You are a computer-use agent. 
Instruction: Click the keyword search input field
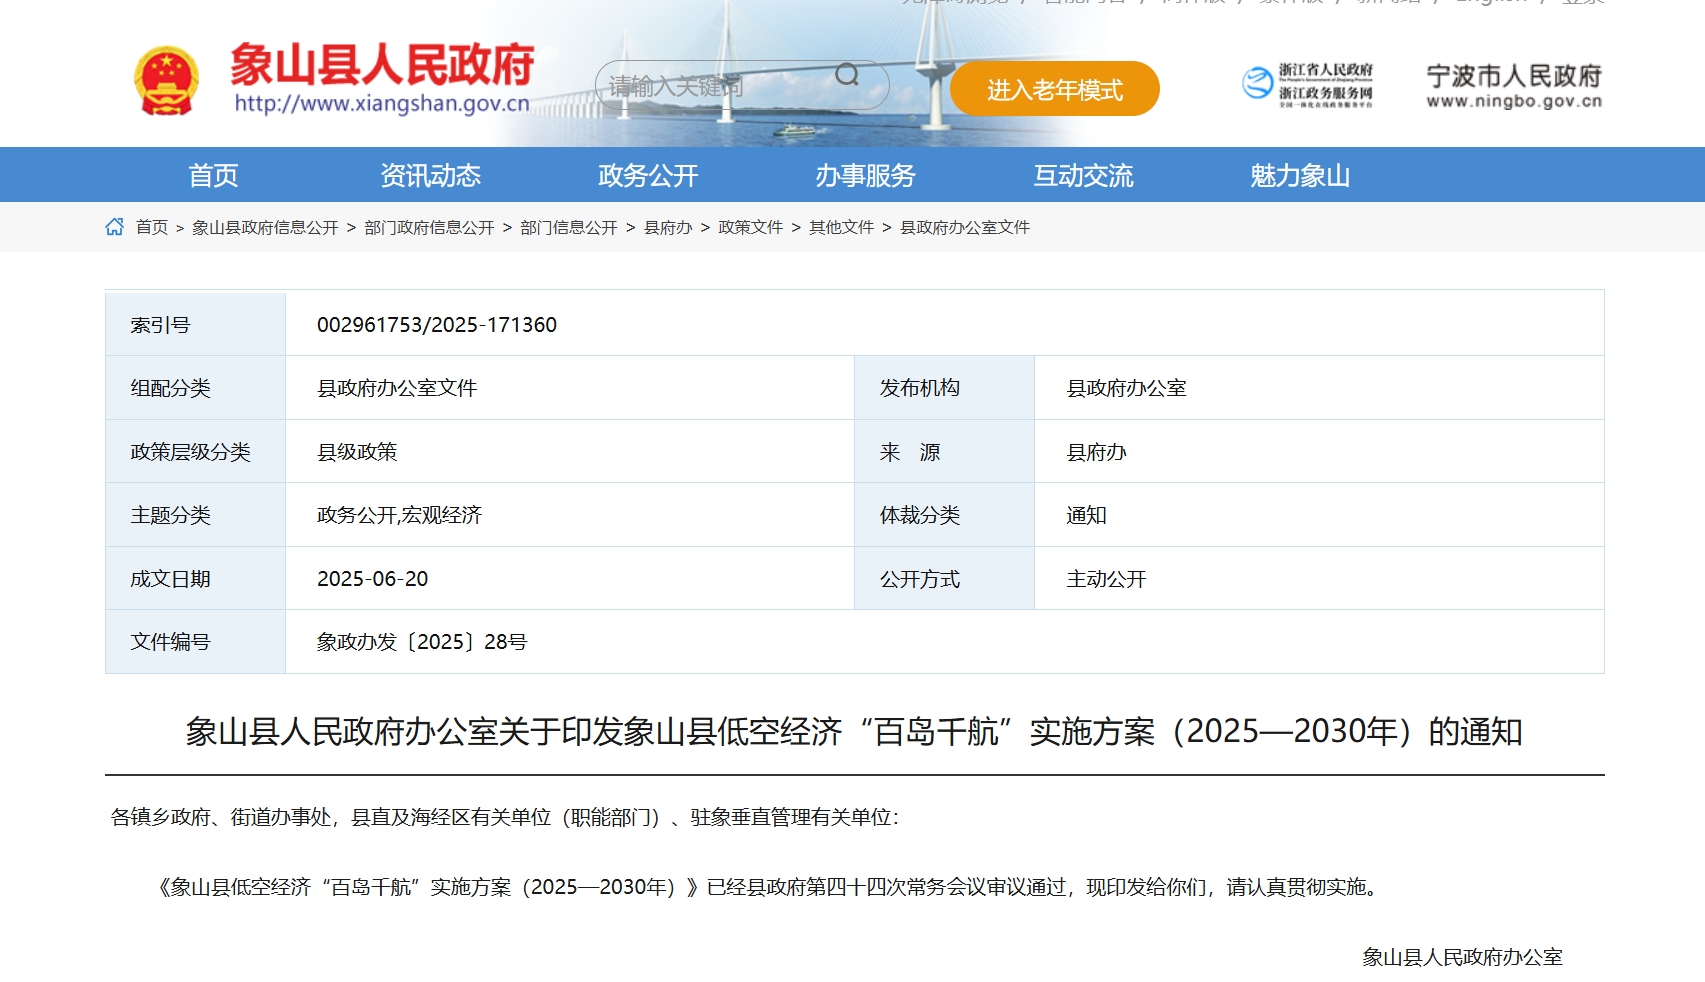[715, 86]
